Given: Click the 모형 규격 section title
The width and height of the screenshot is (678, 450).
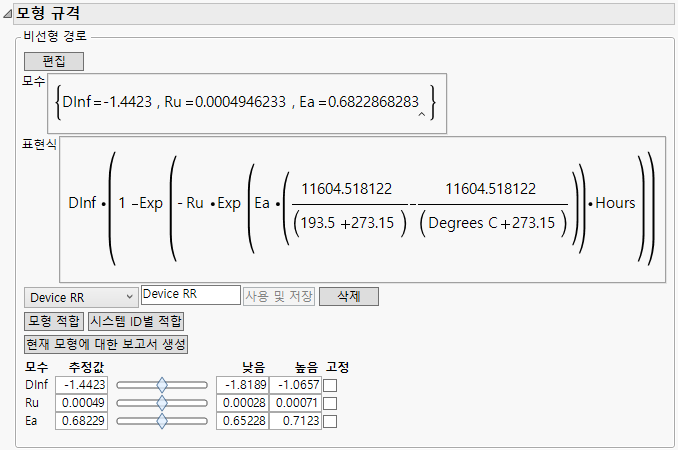Looking at the screenshot, I should click(x=48, y=13).
